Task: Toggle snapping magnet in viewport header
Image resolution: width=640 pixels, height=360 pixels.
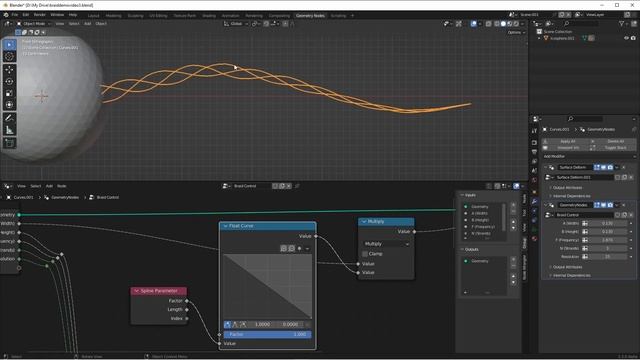Action: (266, 24)
